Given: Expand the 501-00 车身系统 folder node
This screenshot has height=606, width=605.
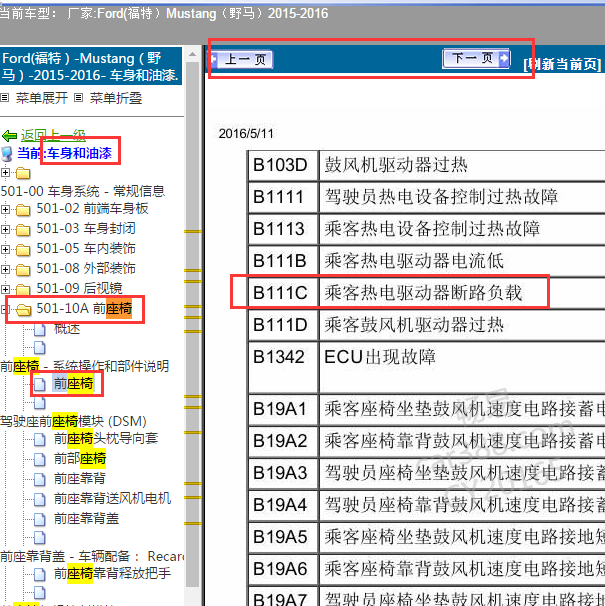Looking at the screenshot, I should click(5, 172).
